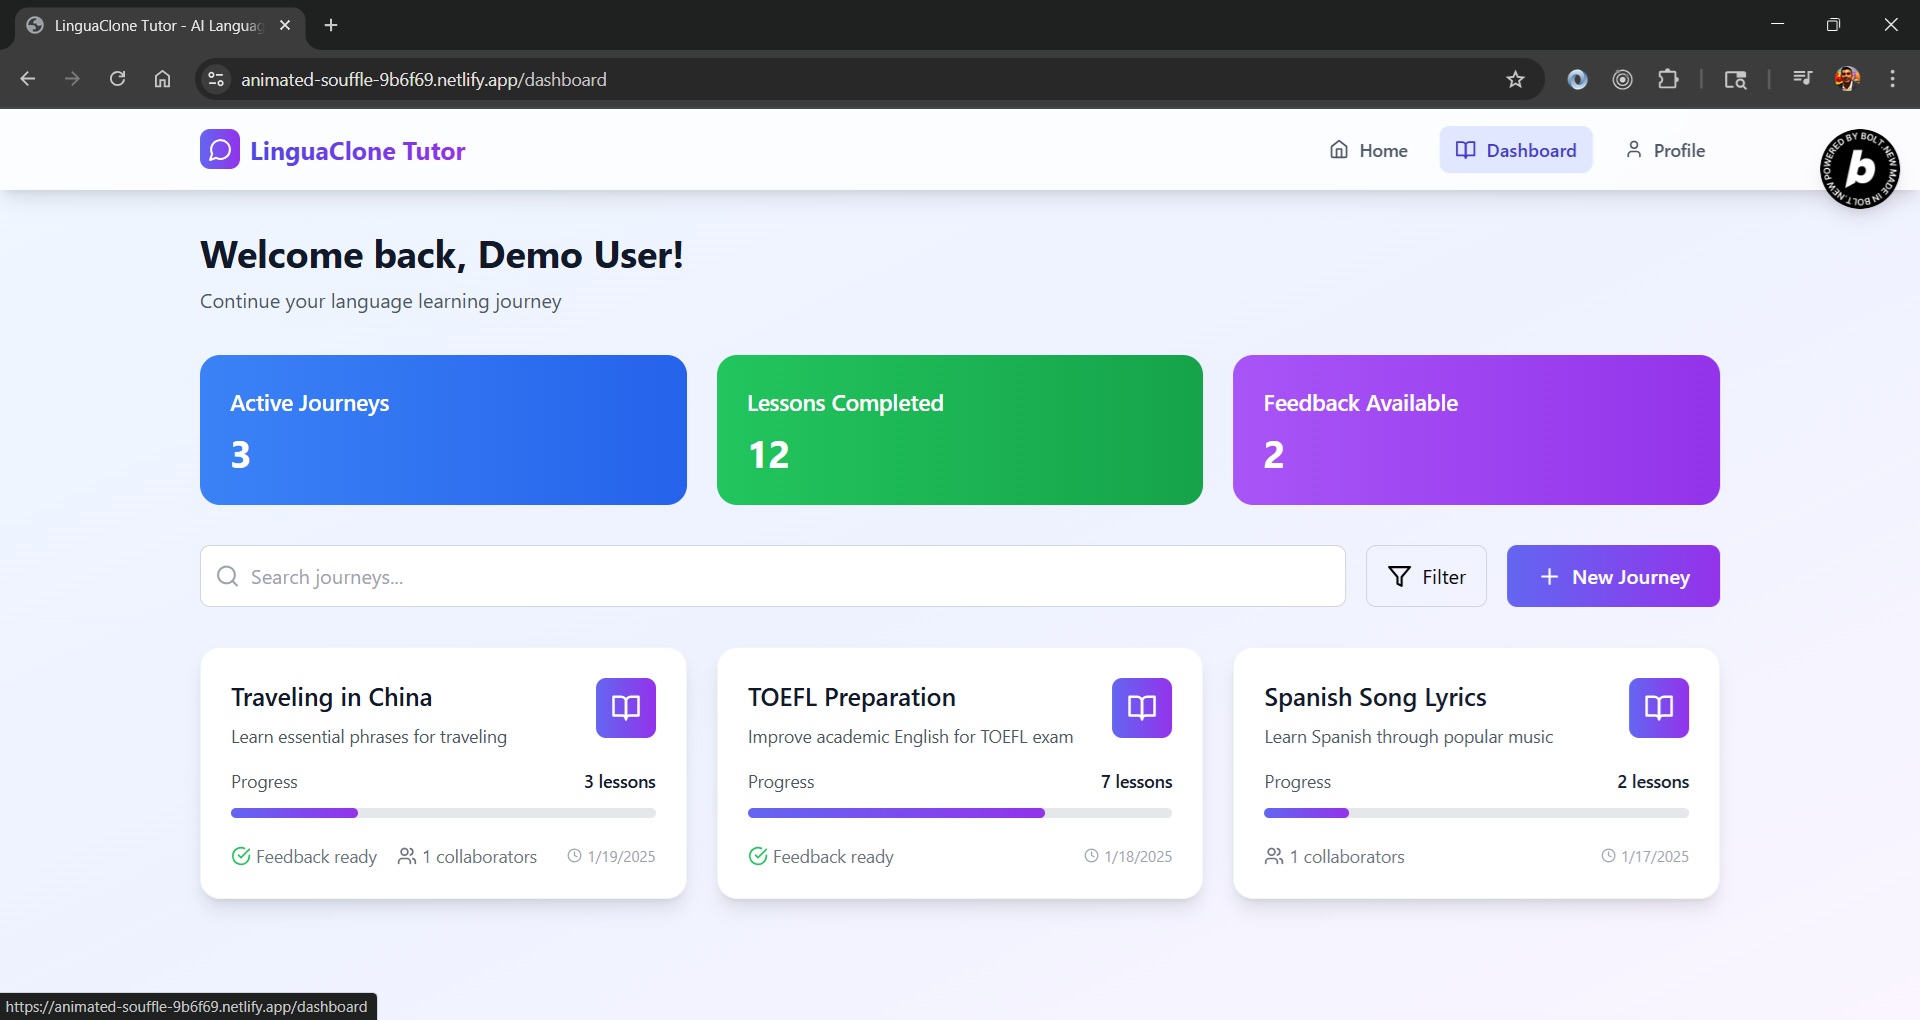Open a new browser tab

(x=331, y=25)
